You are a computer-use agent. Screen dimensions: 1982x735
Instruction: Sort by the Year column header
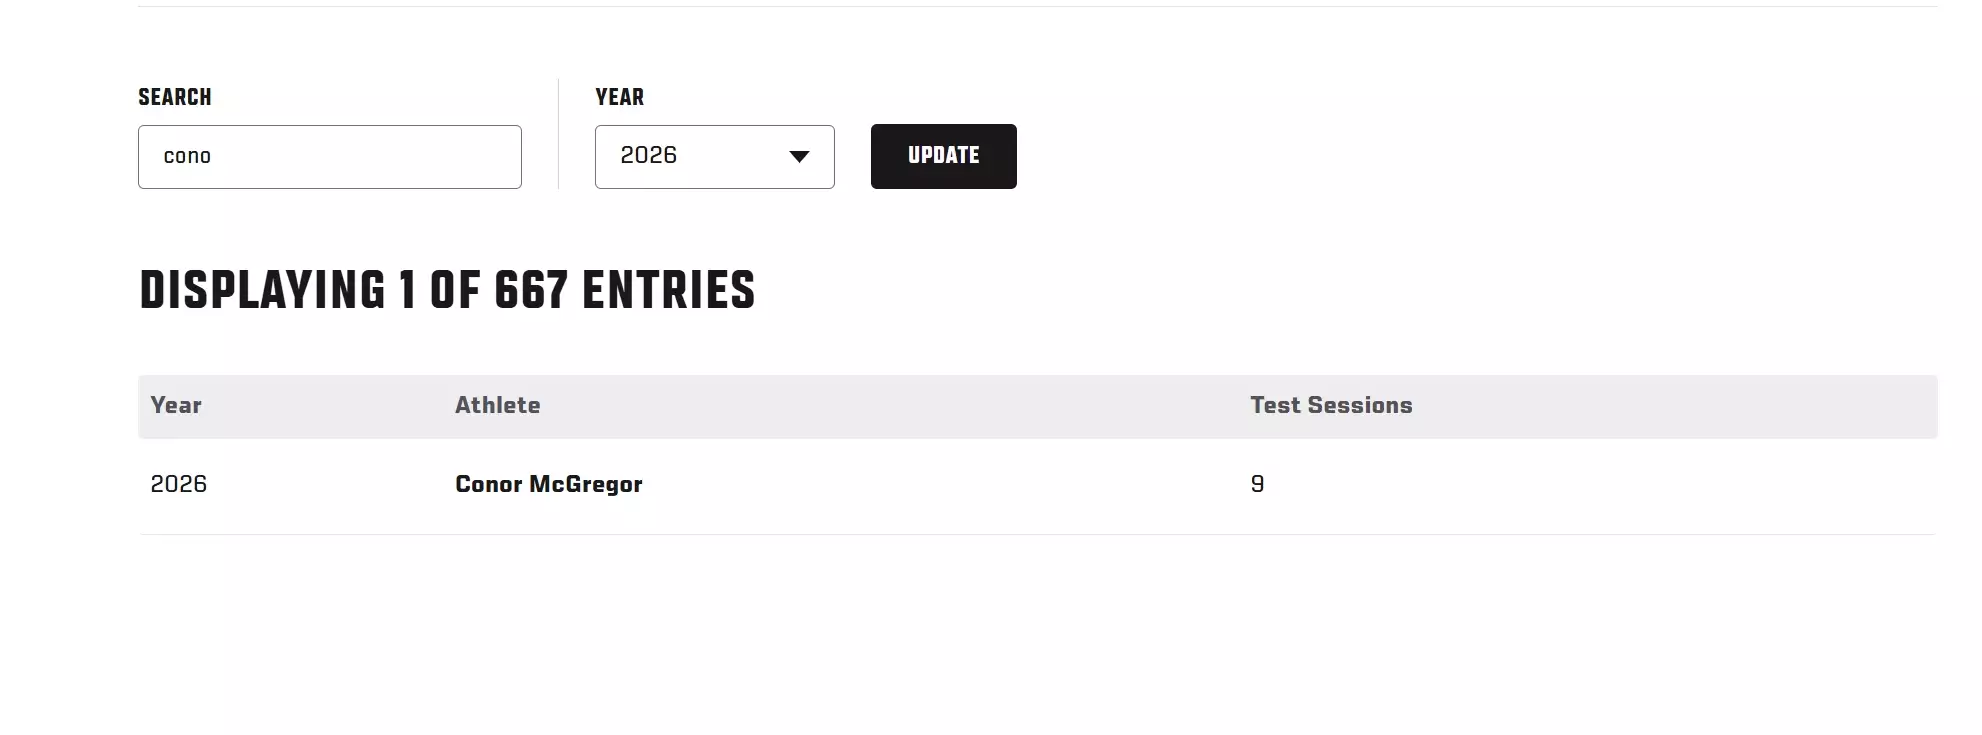pyautogui.click(x=176, y=405)
